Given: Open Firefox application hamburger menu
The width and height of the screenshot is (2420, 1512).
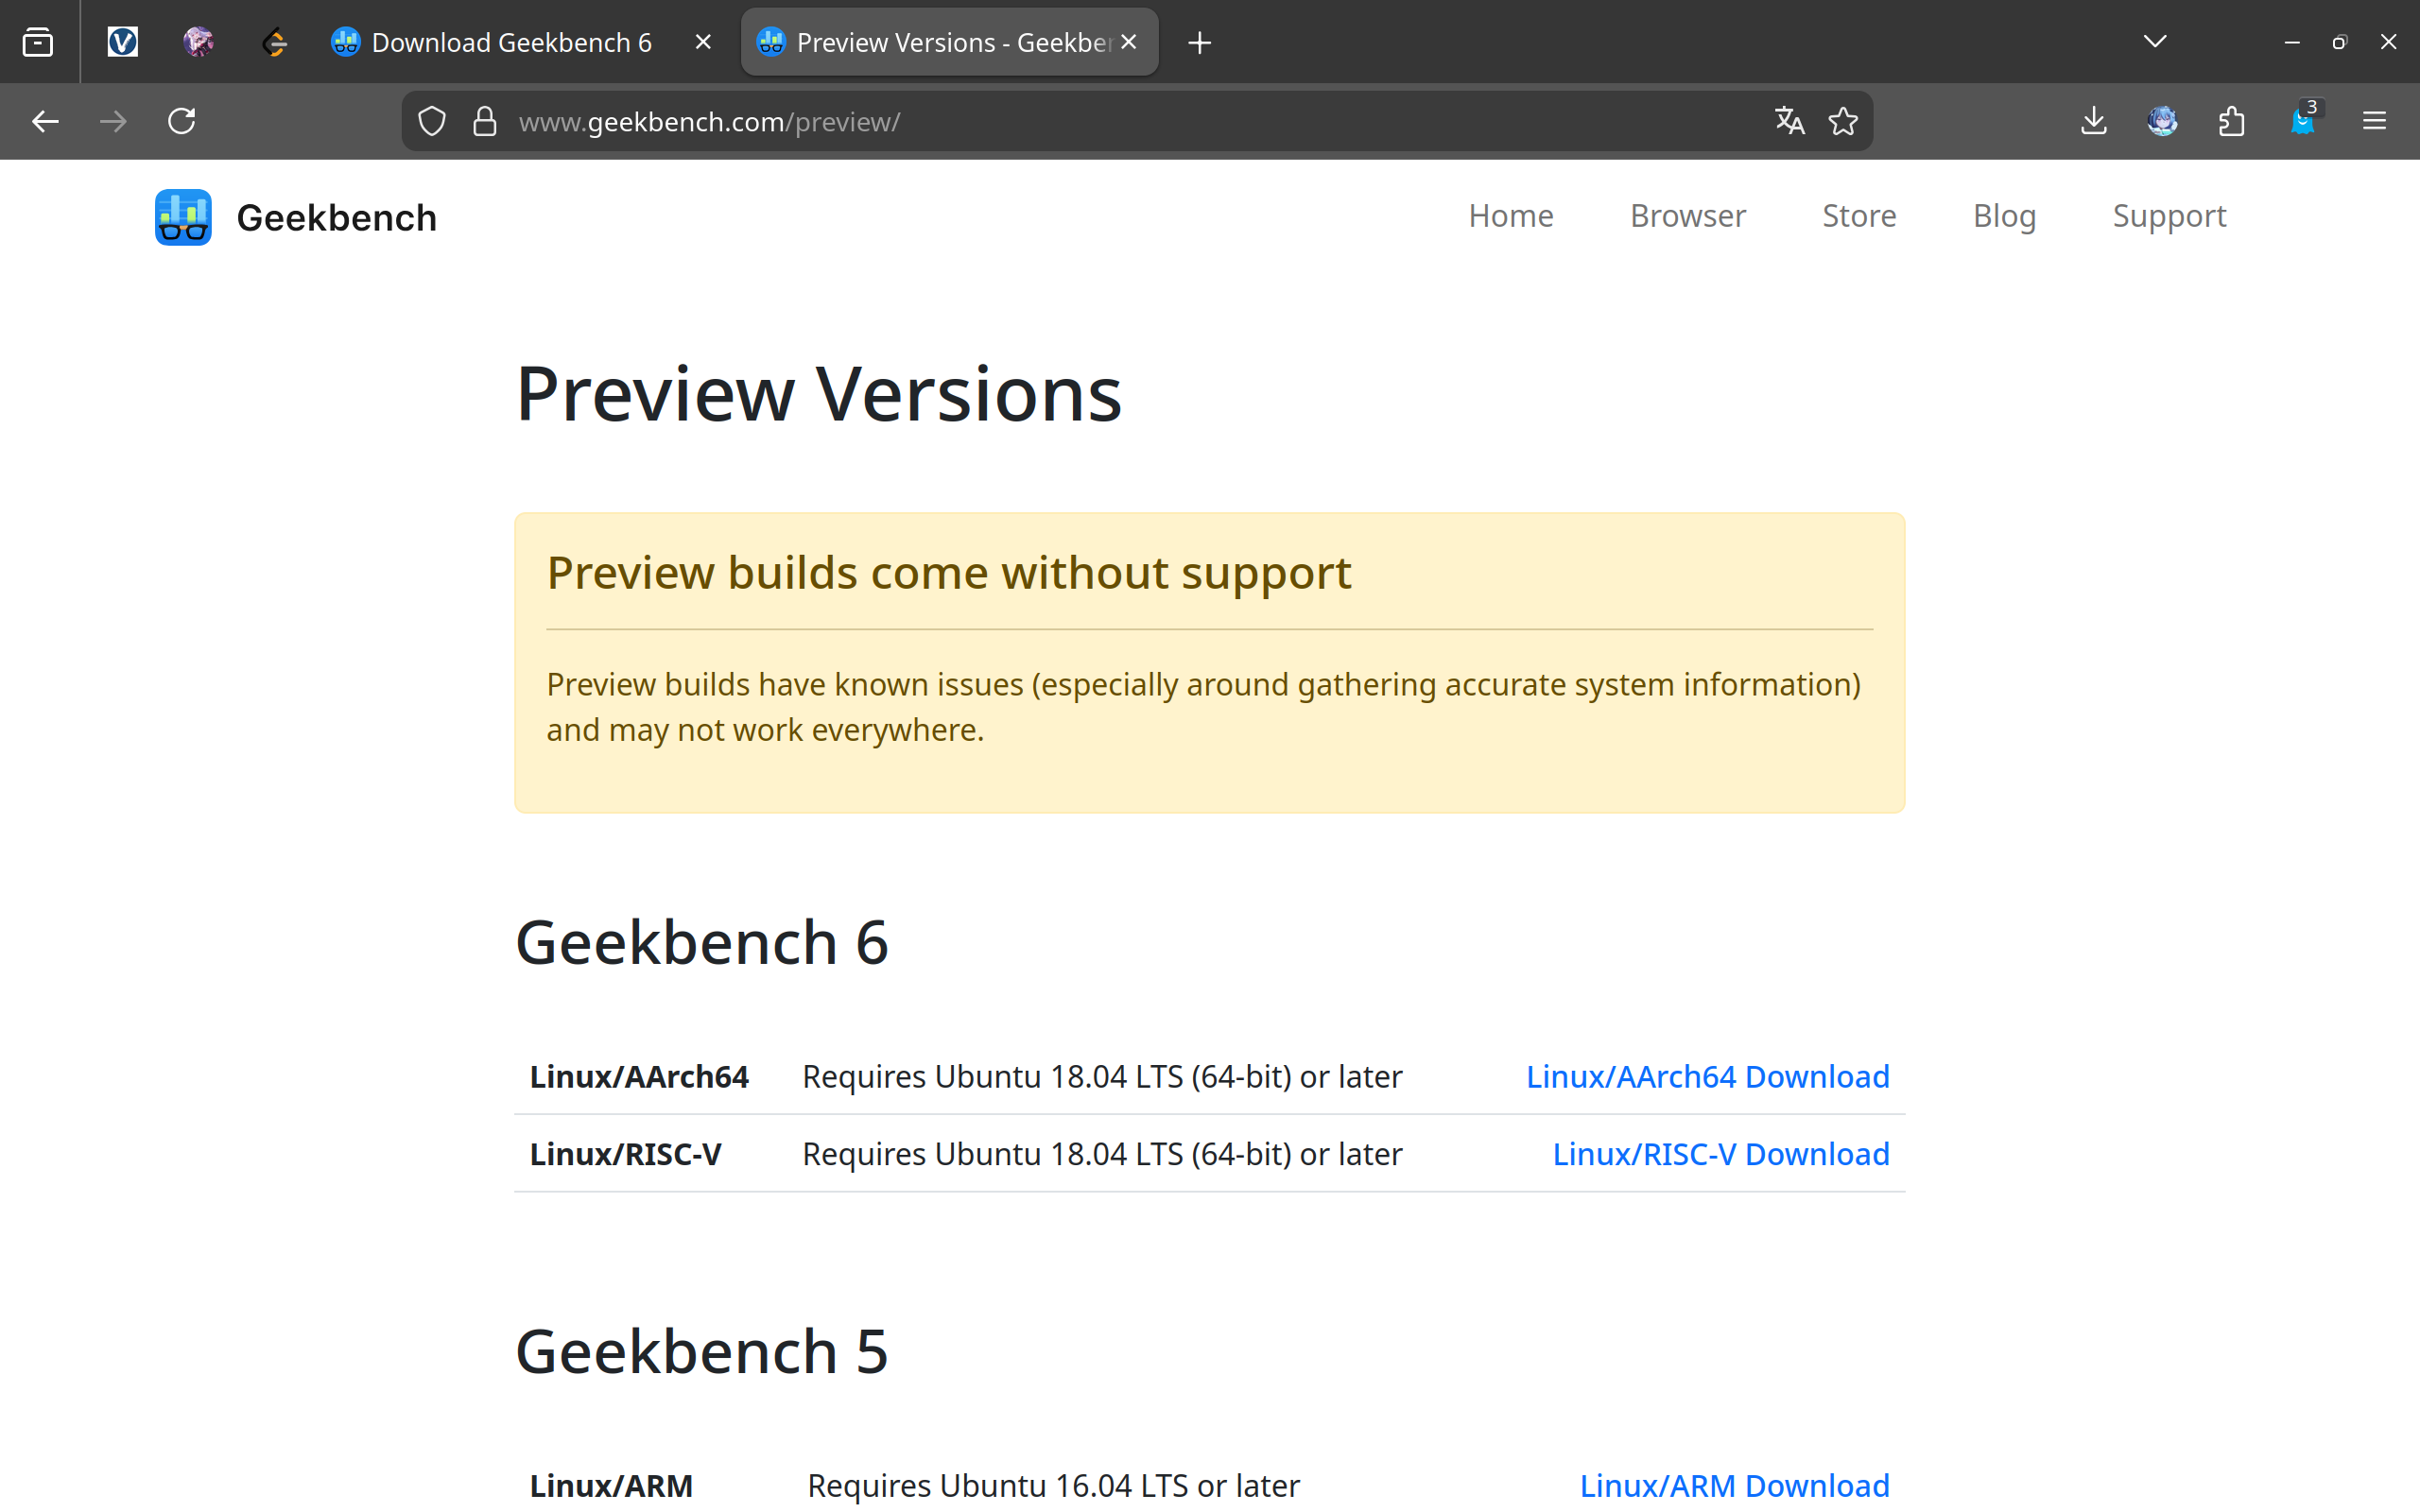Looking at the screenshot, I should click(2374, 121).
